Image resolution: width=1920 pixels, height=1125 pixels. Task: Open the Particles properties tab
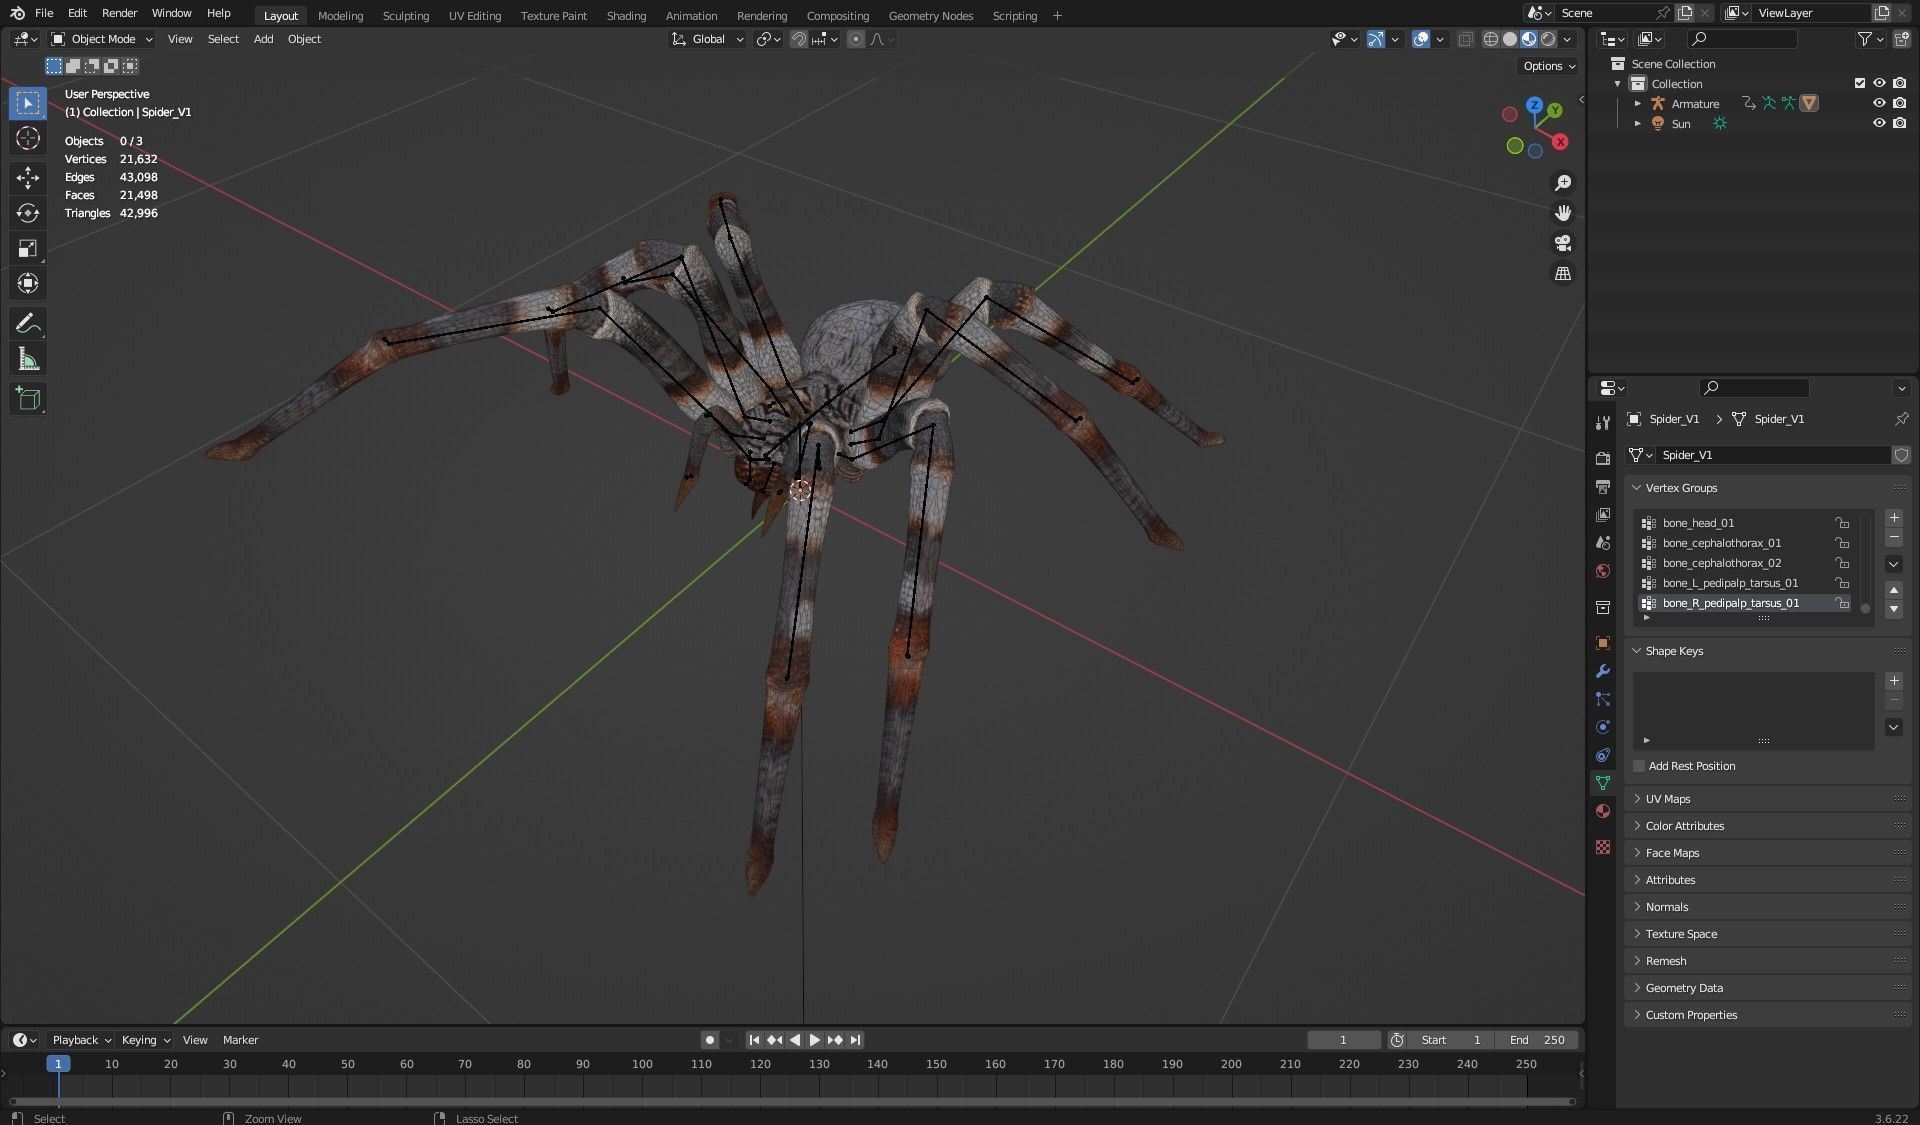click(1603, 699)
